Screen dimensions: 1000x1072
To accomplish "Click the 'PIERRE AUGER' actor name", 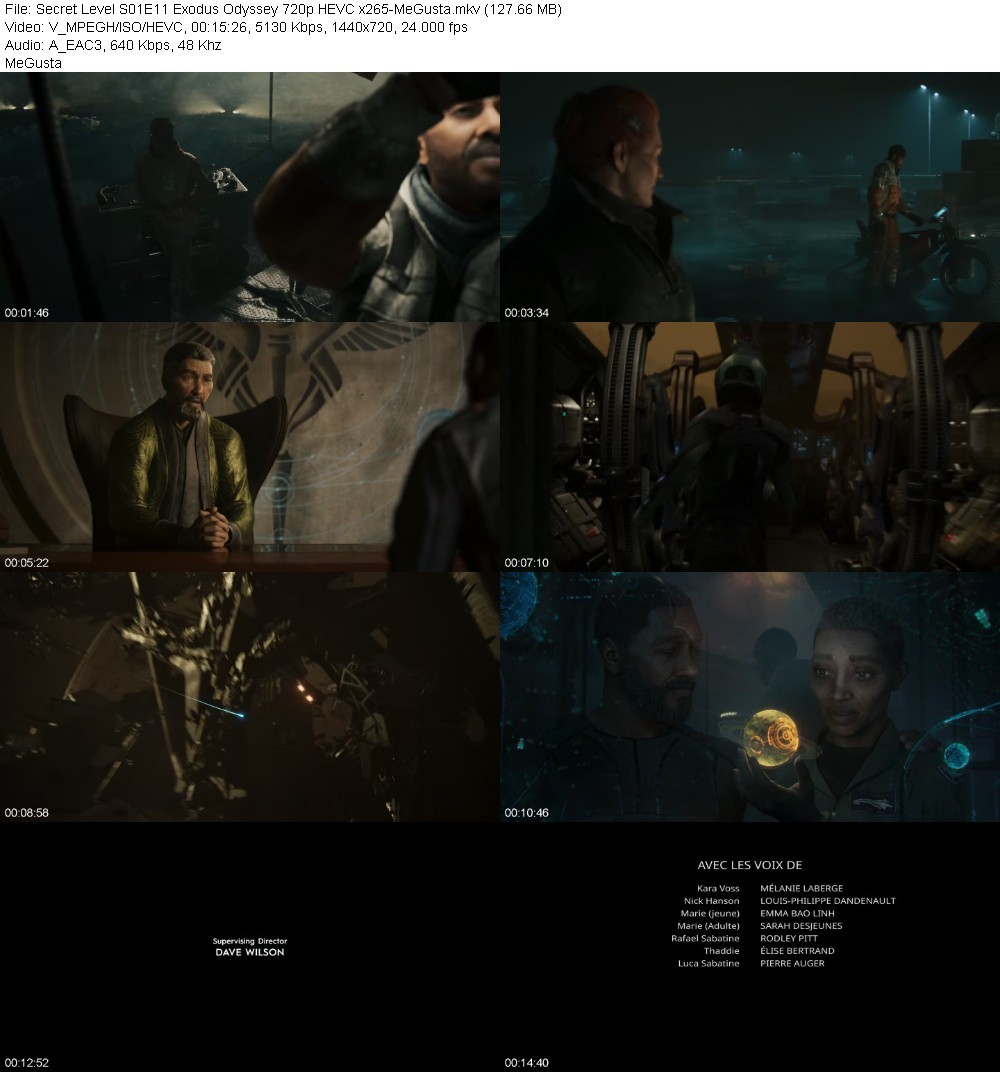I will [792, 963].
